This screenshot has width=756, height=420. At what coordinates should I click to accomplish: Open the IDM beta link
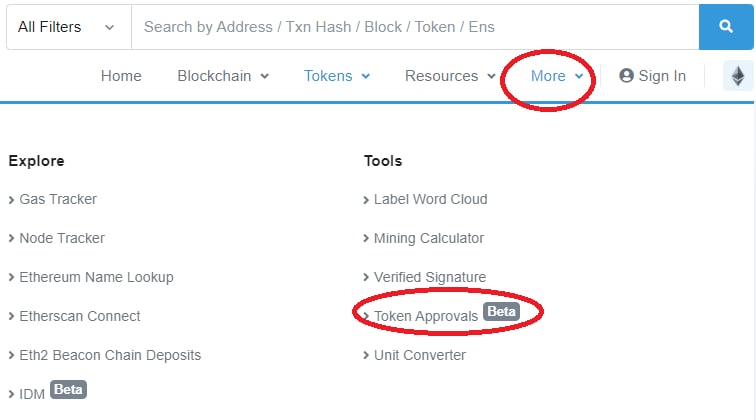tap(48, 392)
